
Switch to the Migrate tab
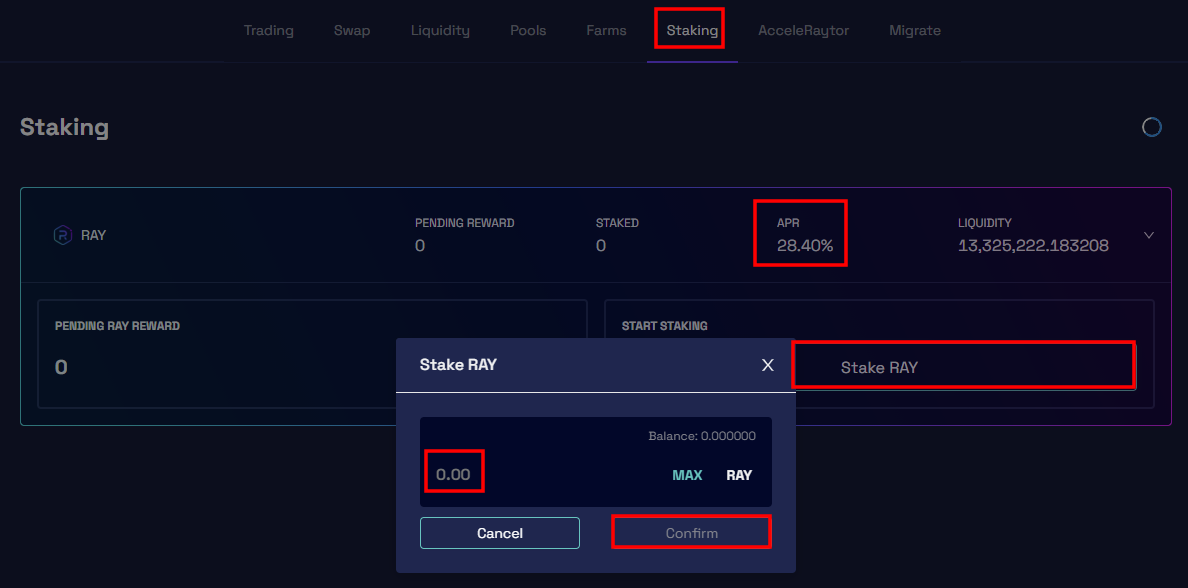tap(914, 31)
